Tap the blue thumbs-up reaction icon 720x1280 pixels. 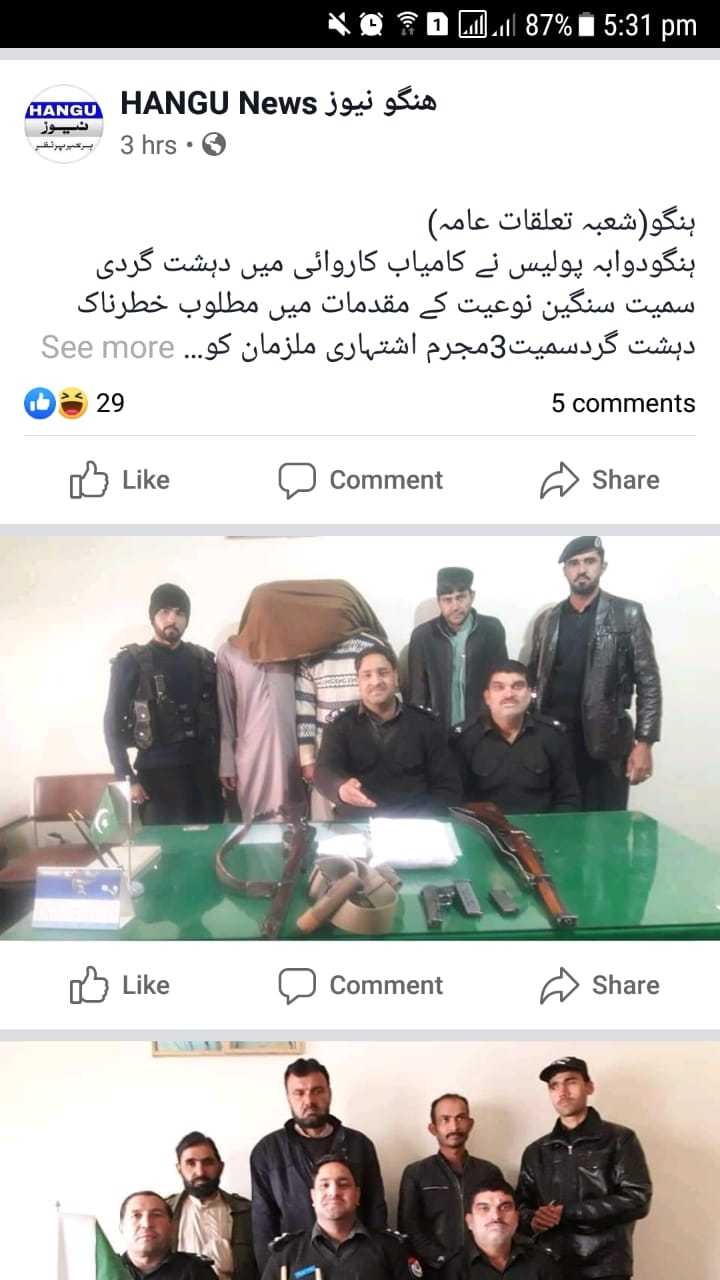click(40, 403)
